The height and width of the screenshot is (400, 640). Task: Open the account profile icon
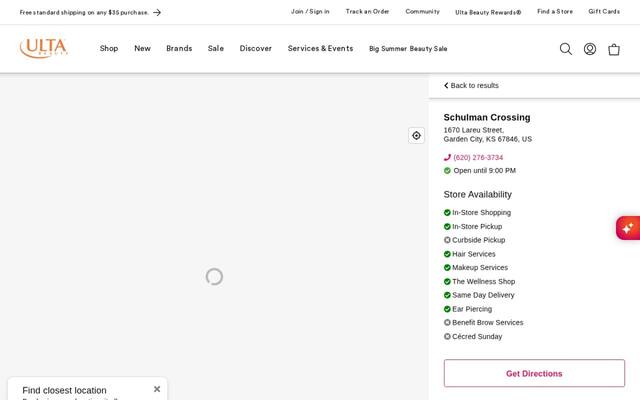tap(590, 49)
